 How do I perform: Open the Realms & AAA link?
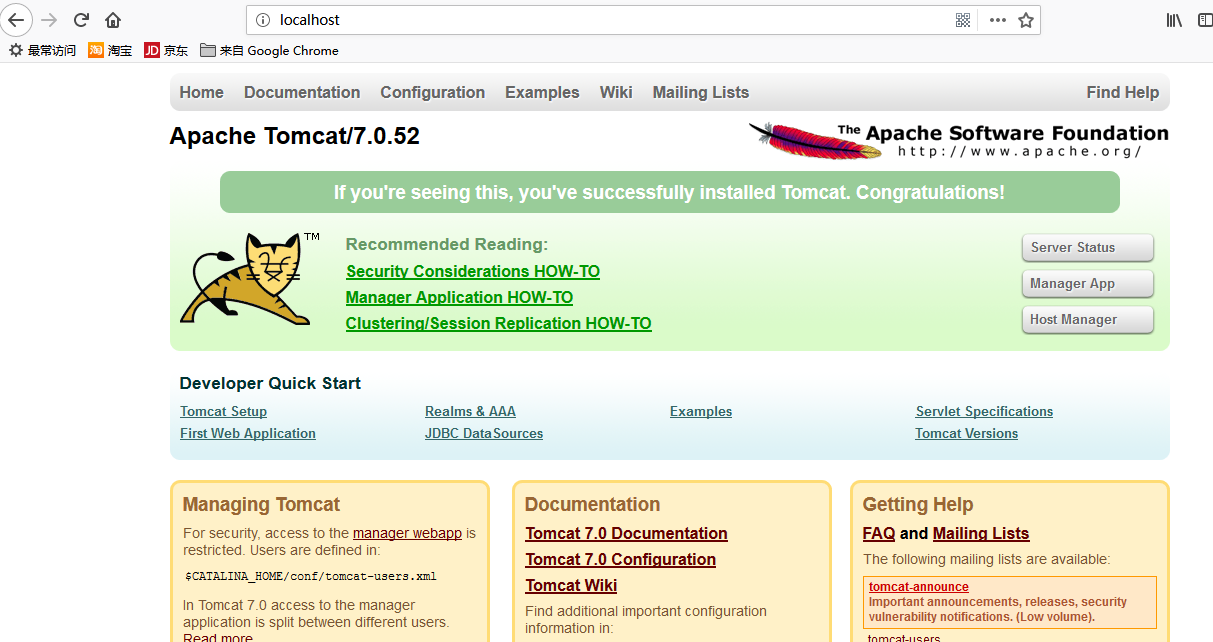470,411
